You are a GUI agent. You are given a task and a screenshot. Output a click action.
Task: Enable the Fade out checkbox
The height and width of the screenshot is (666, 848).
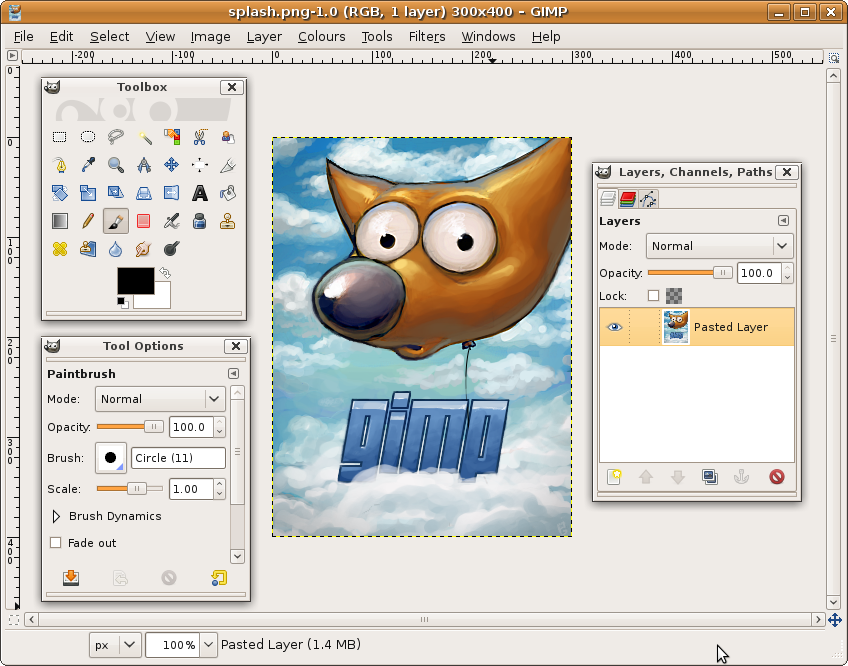pos(56,543)
